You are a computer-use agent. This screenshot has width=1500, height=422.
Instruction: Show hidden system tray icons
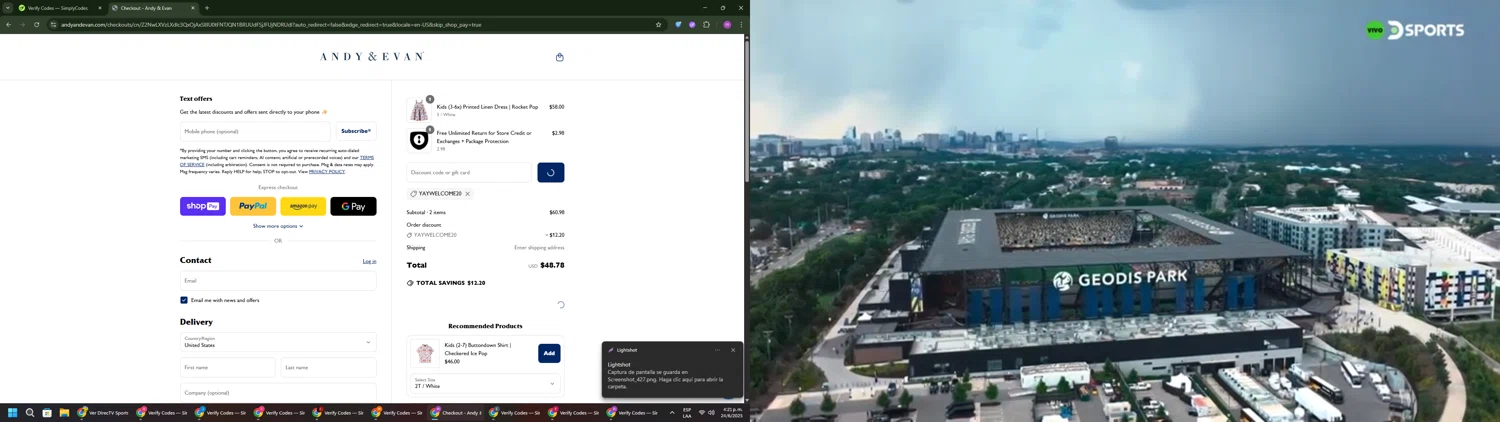click(x=672, y=413)
